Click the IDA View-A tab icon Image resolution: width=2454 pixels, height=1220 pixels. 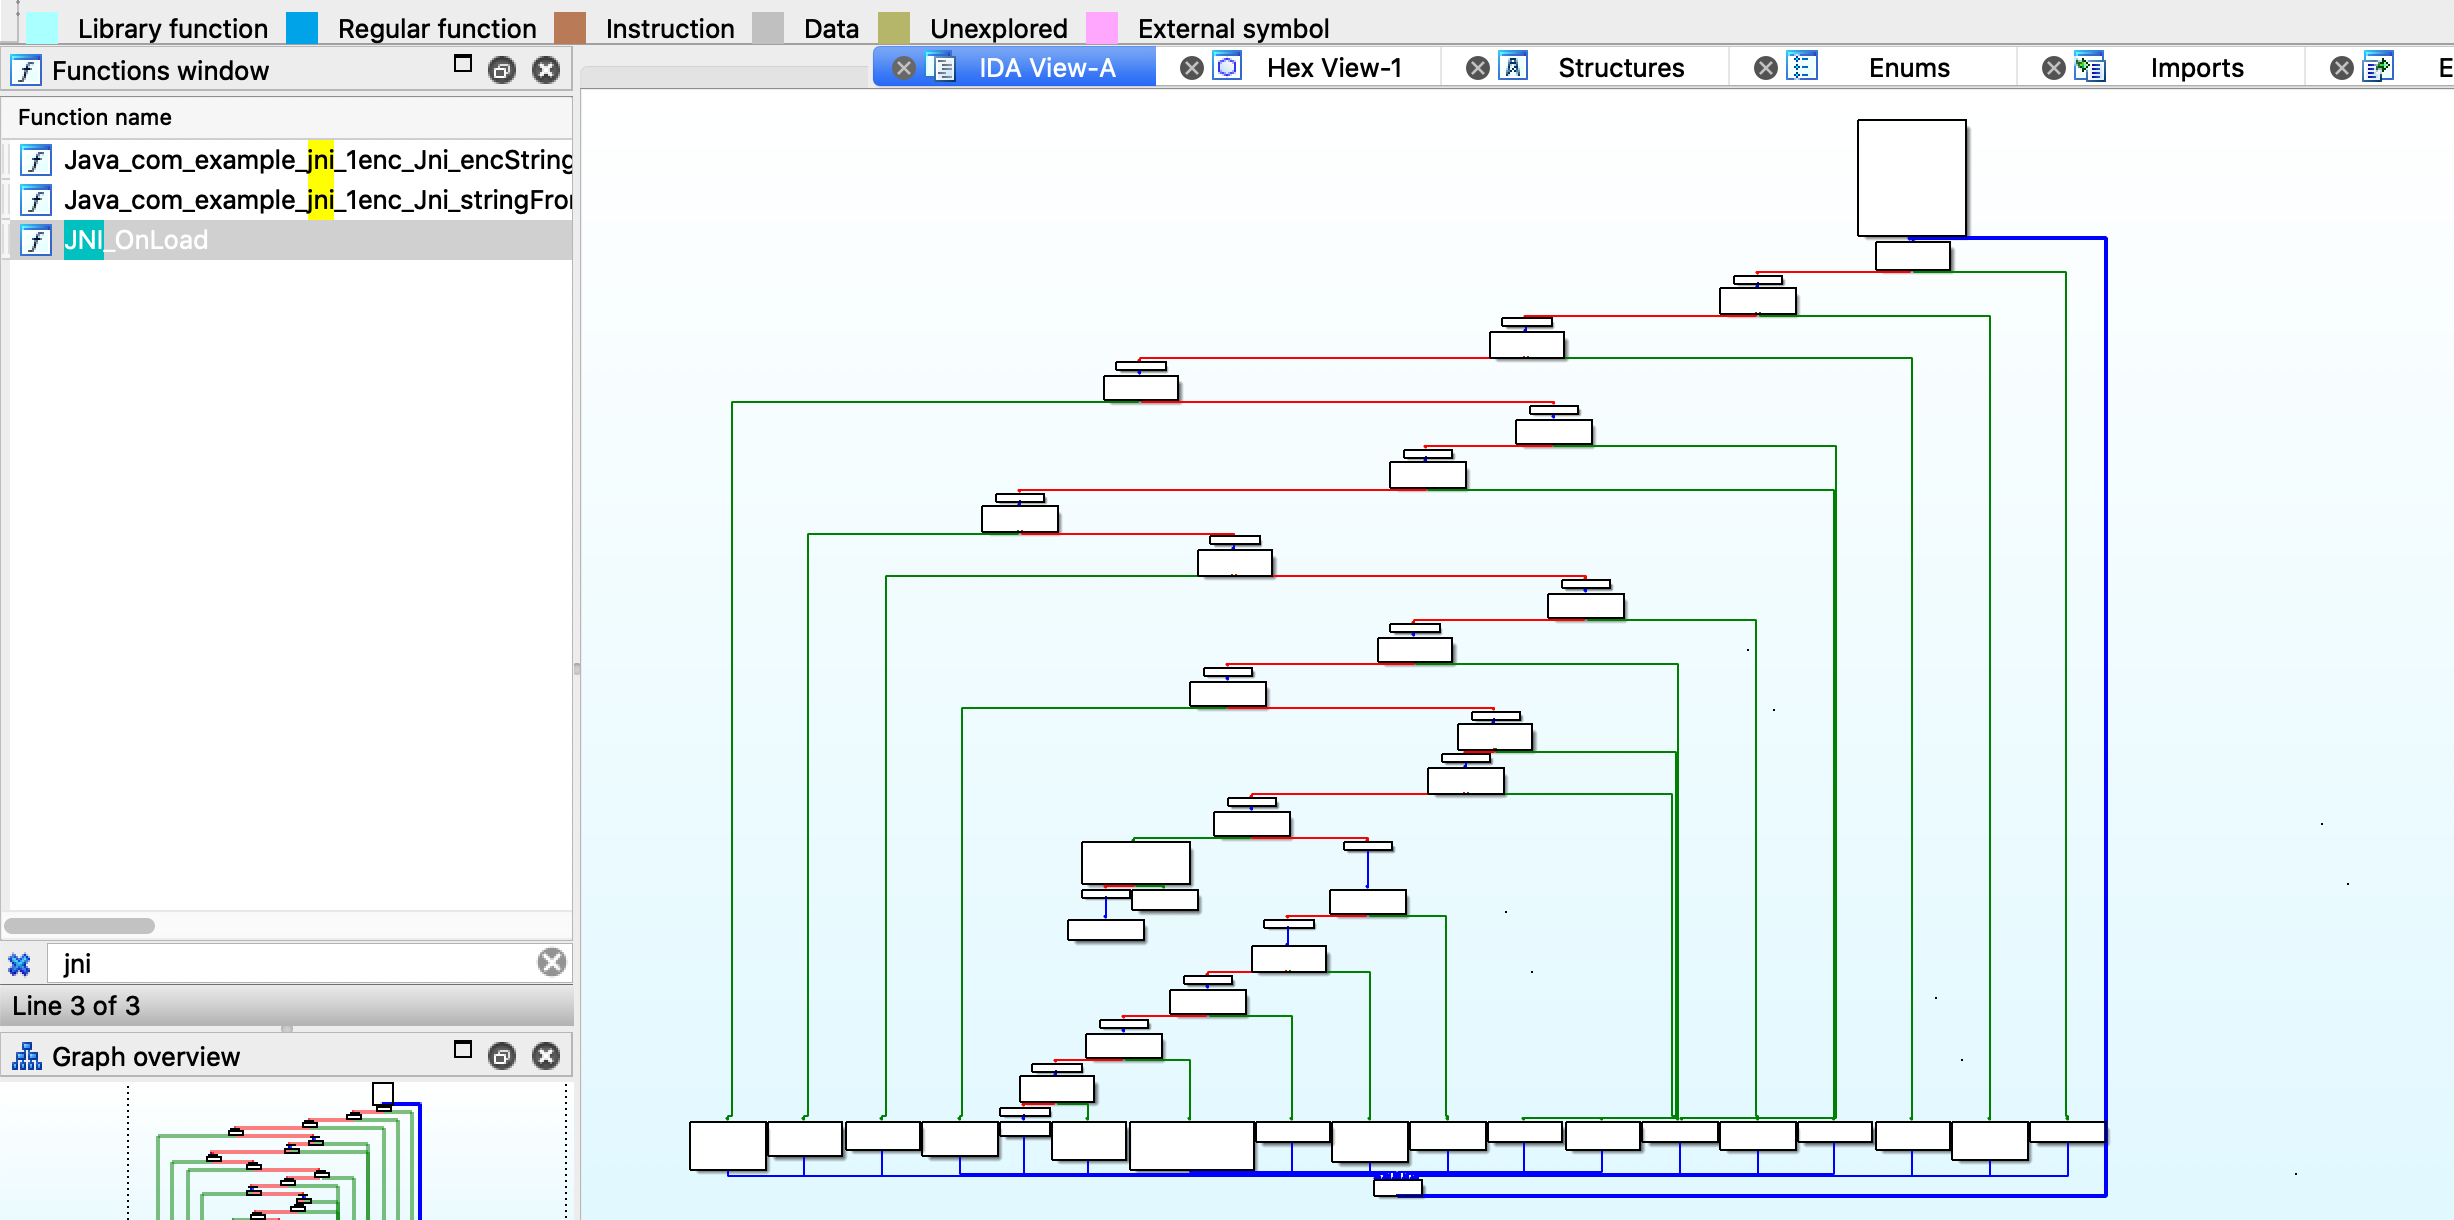(940, 68)
